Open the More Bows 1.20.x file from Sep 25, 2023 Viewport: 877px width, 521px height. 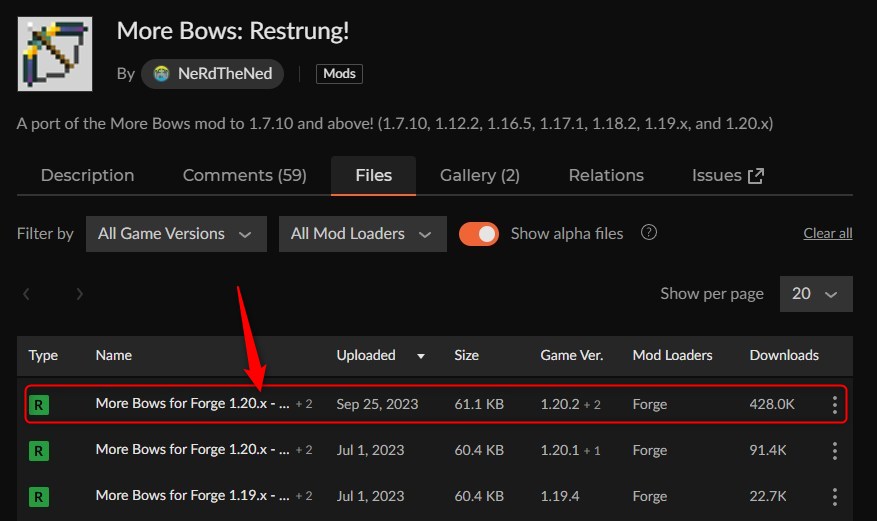pos(192,404)
